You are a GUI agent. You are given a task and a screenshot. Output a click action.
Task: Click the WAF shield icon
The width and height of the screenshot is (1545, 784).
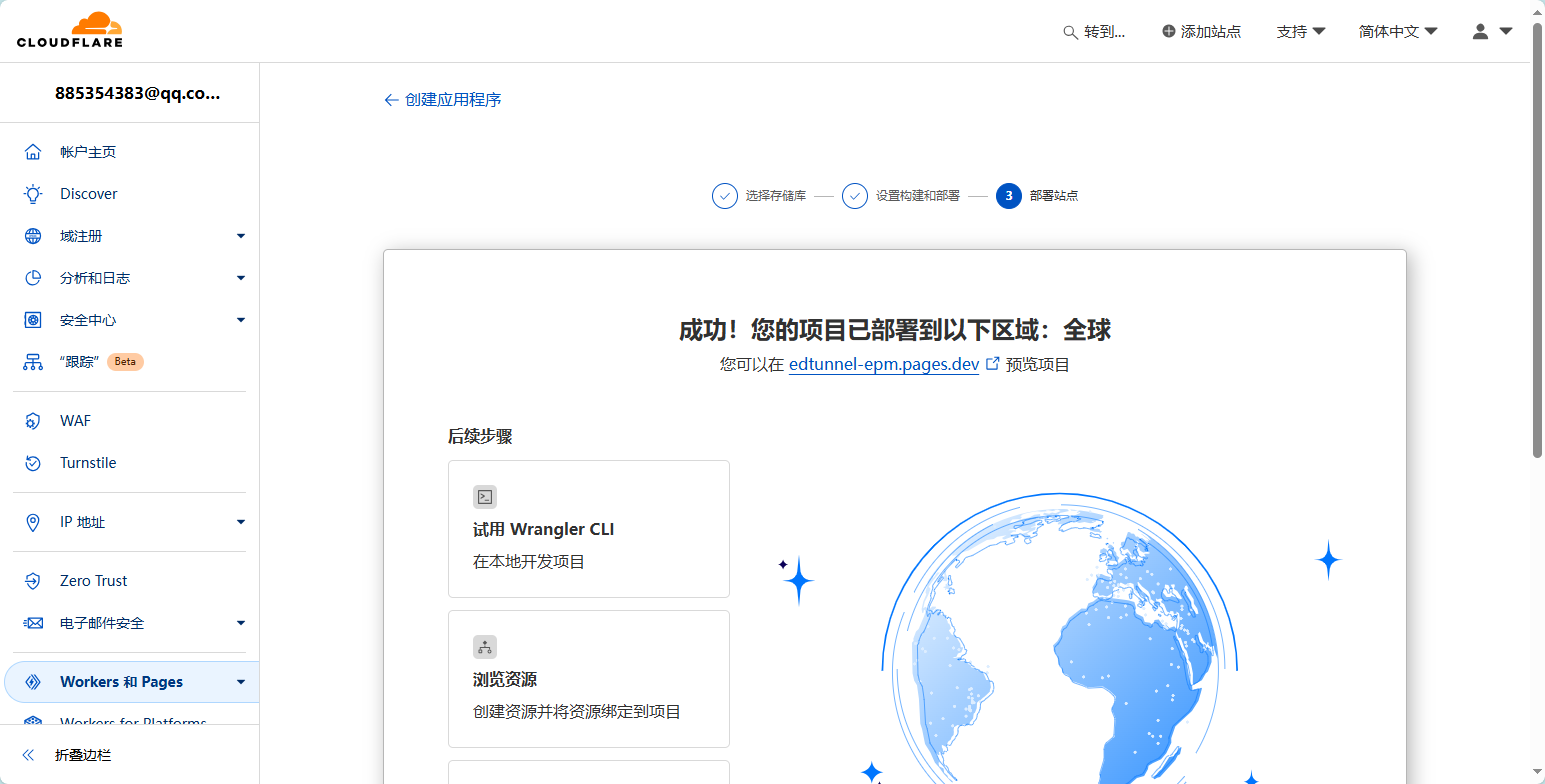point(33,421)
